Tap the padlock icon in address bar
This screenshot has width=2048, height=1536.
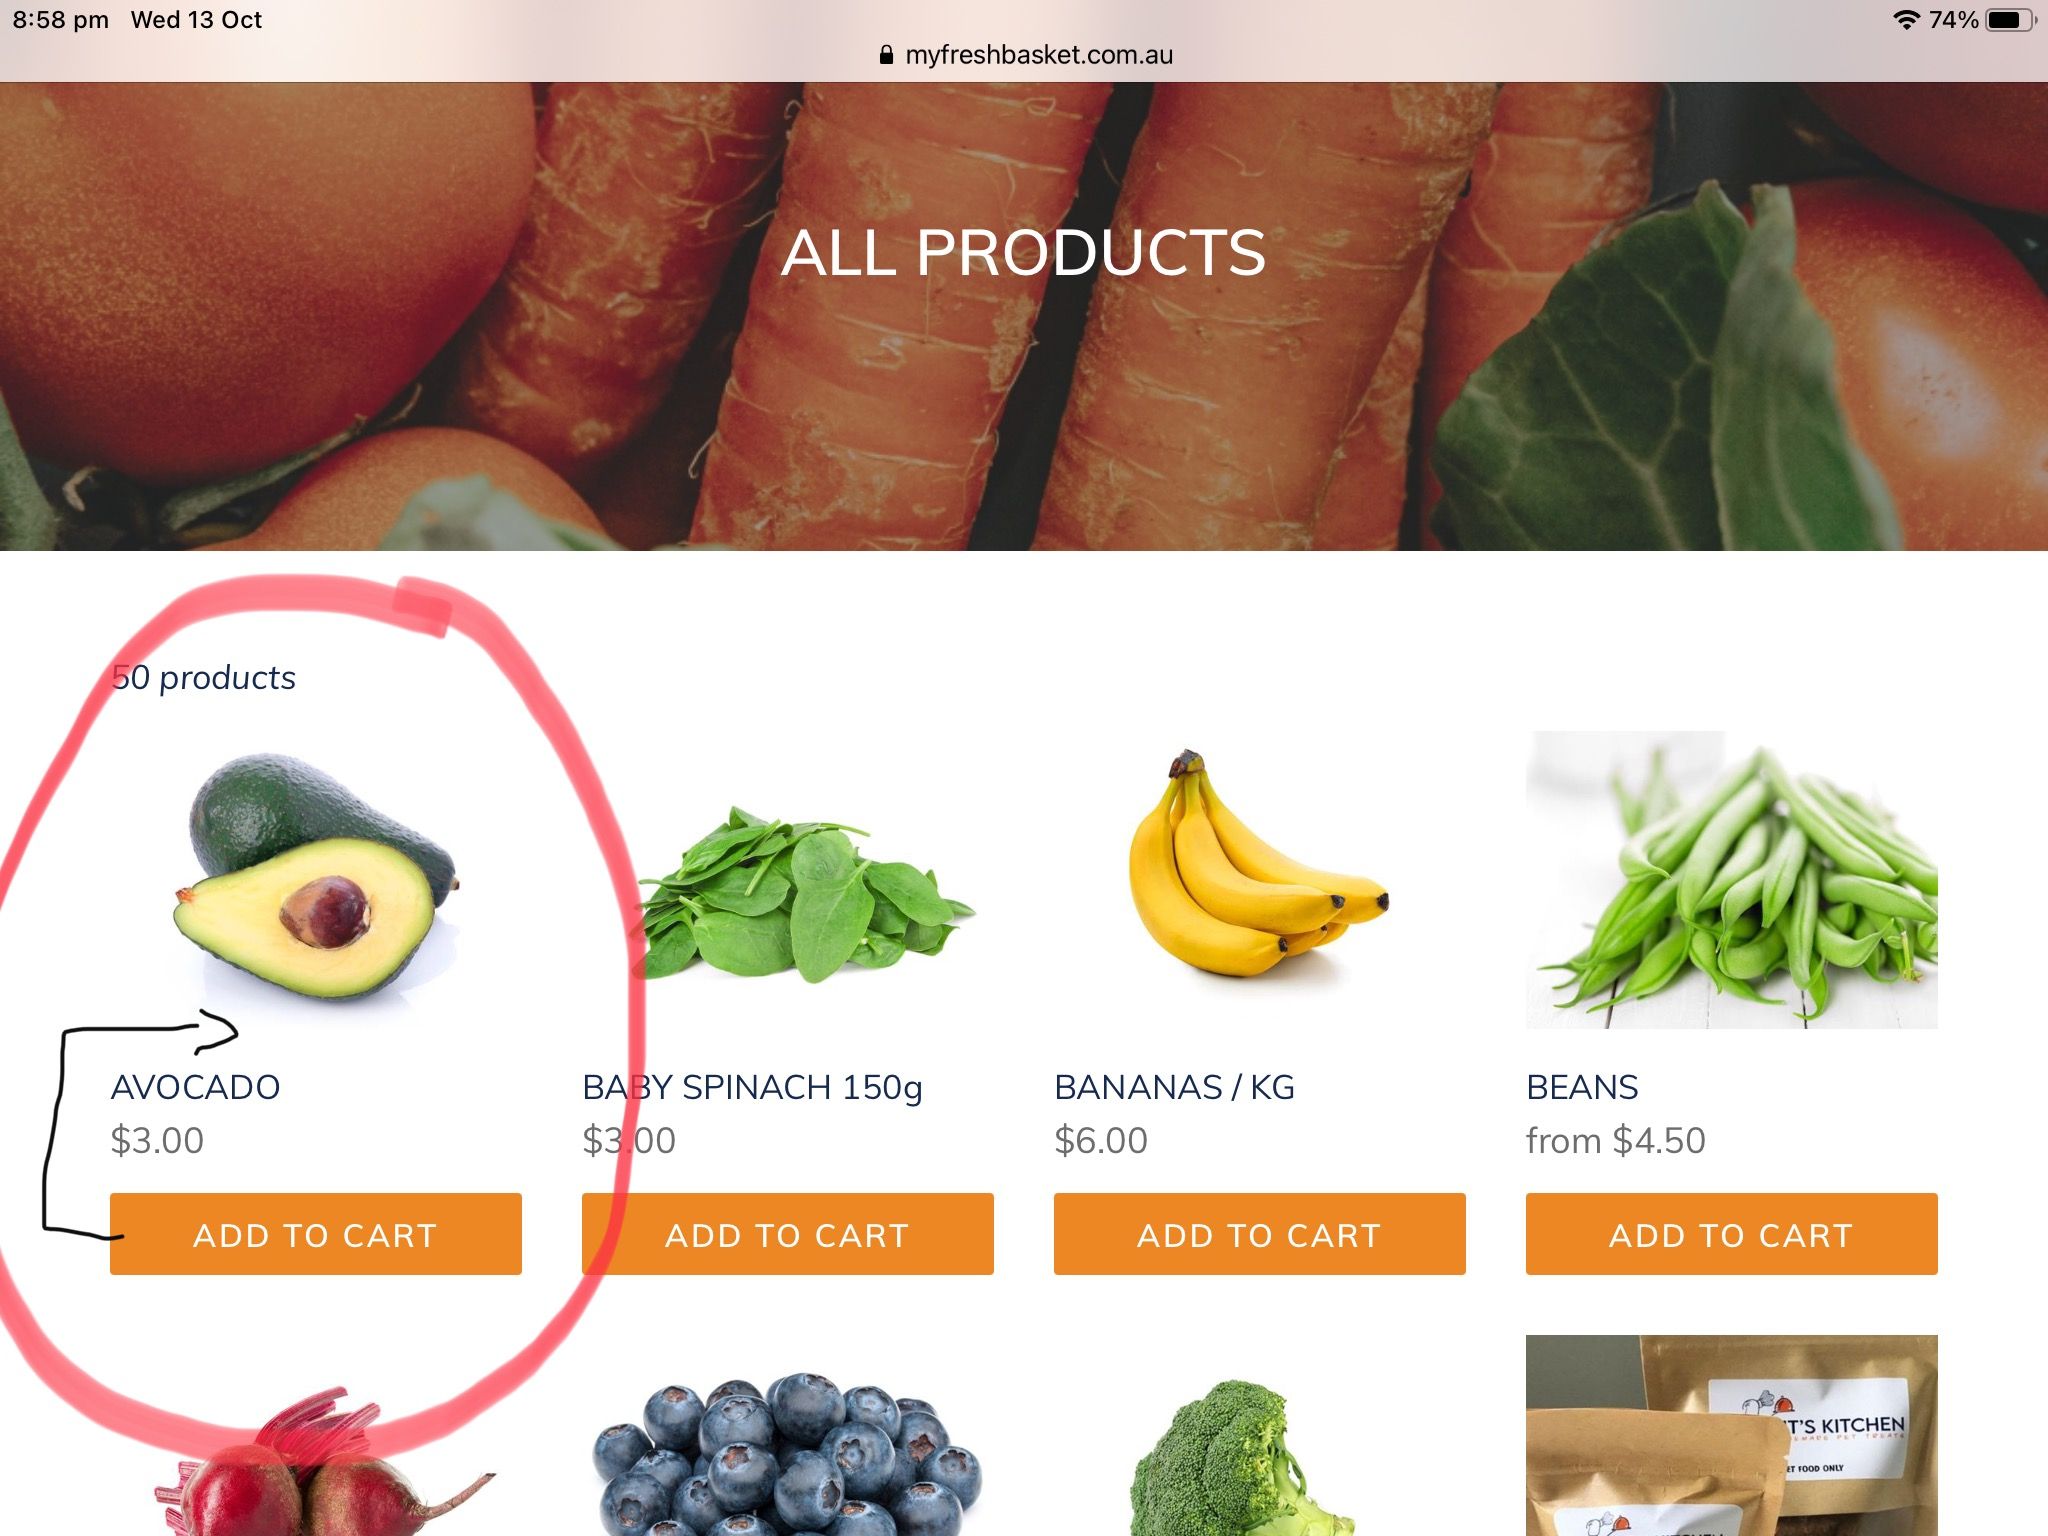pos(886,55)
